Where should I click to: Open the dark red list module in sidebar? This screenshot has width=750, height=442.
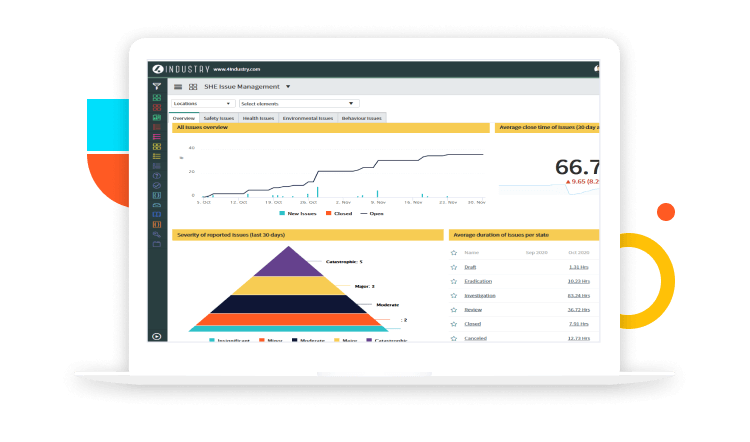point(156,127)
